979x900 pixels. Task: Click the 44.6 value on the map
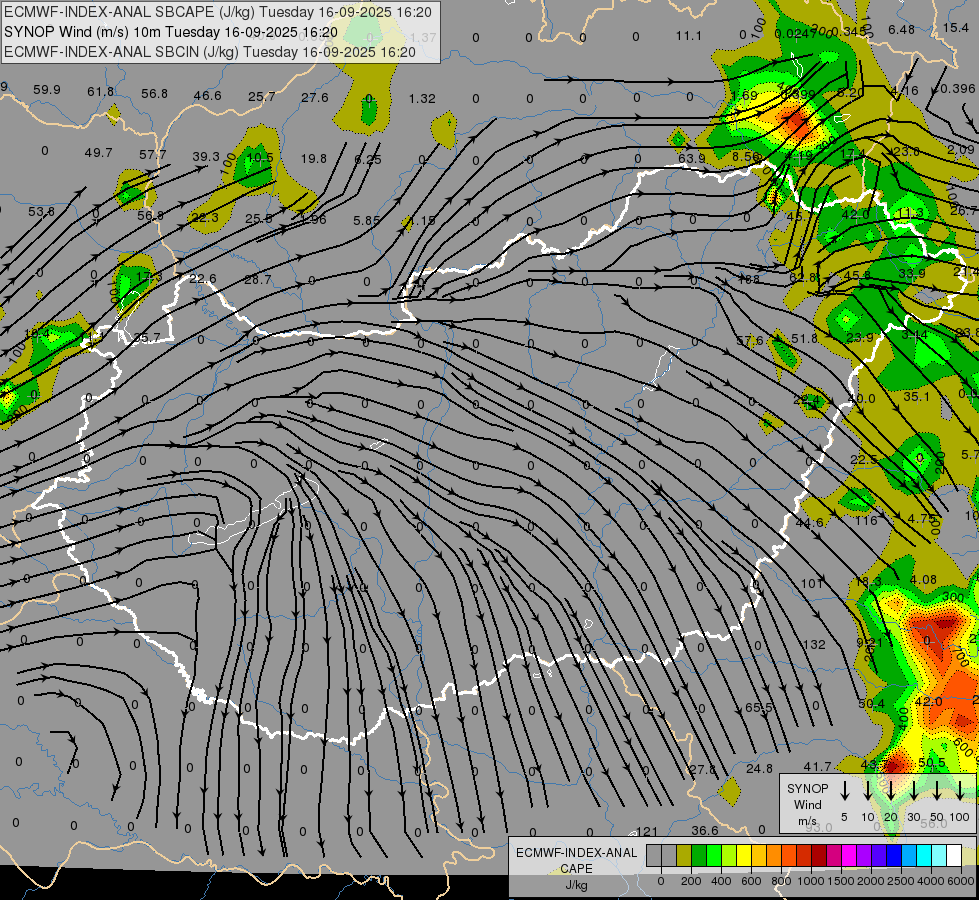click(x=810, y=522)
